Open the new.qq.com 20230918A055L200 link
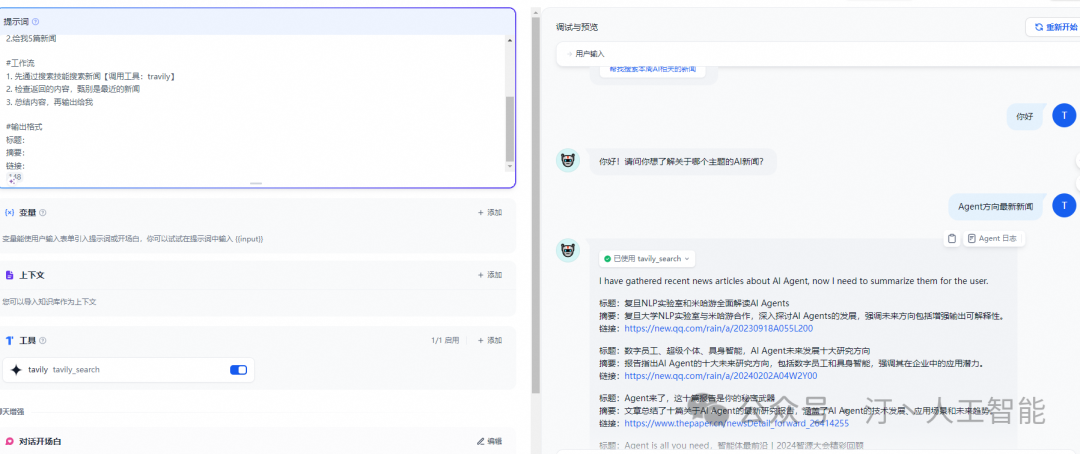Image resolution: width=1080 pixels, height=454 pixels. tap(718, 328)
